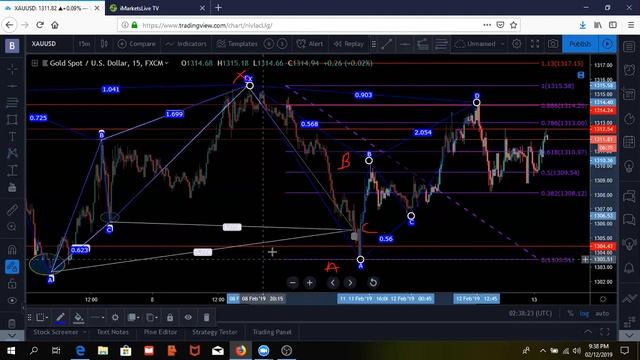The height and width of the screenshot is (360, 640).
Task: Open ideas lightbulb panel in right sidebar
Action: click(629, 166)
